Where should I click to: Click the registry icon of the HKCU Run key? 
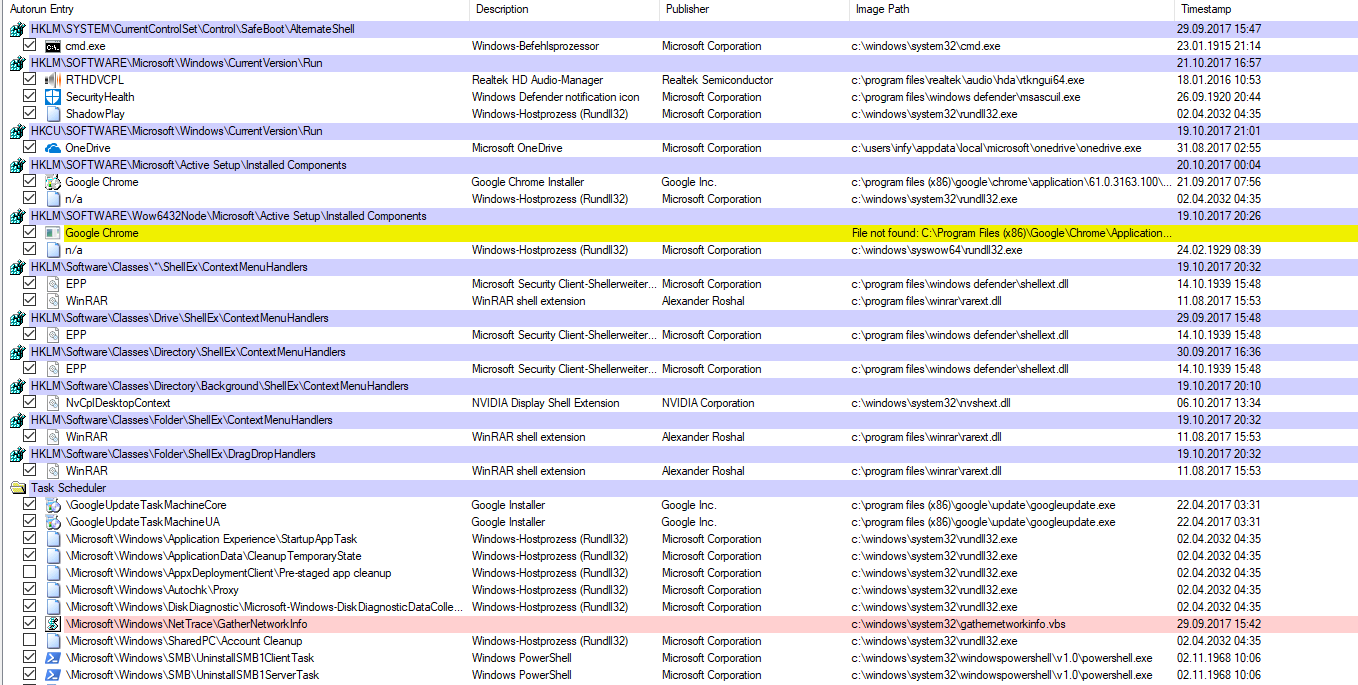[17, 131]
